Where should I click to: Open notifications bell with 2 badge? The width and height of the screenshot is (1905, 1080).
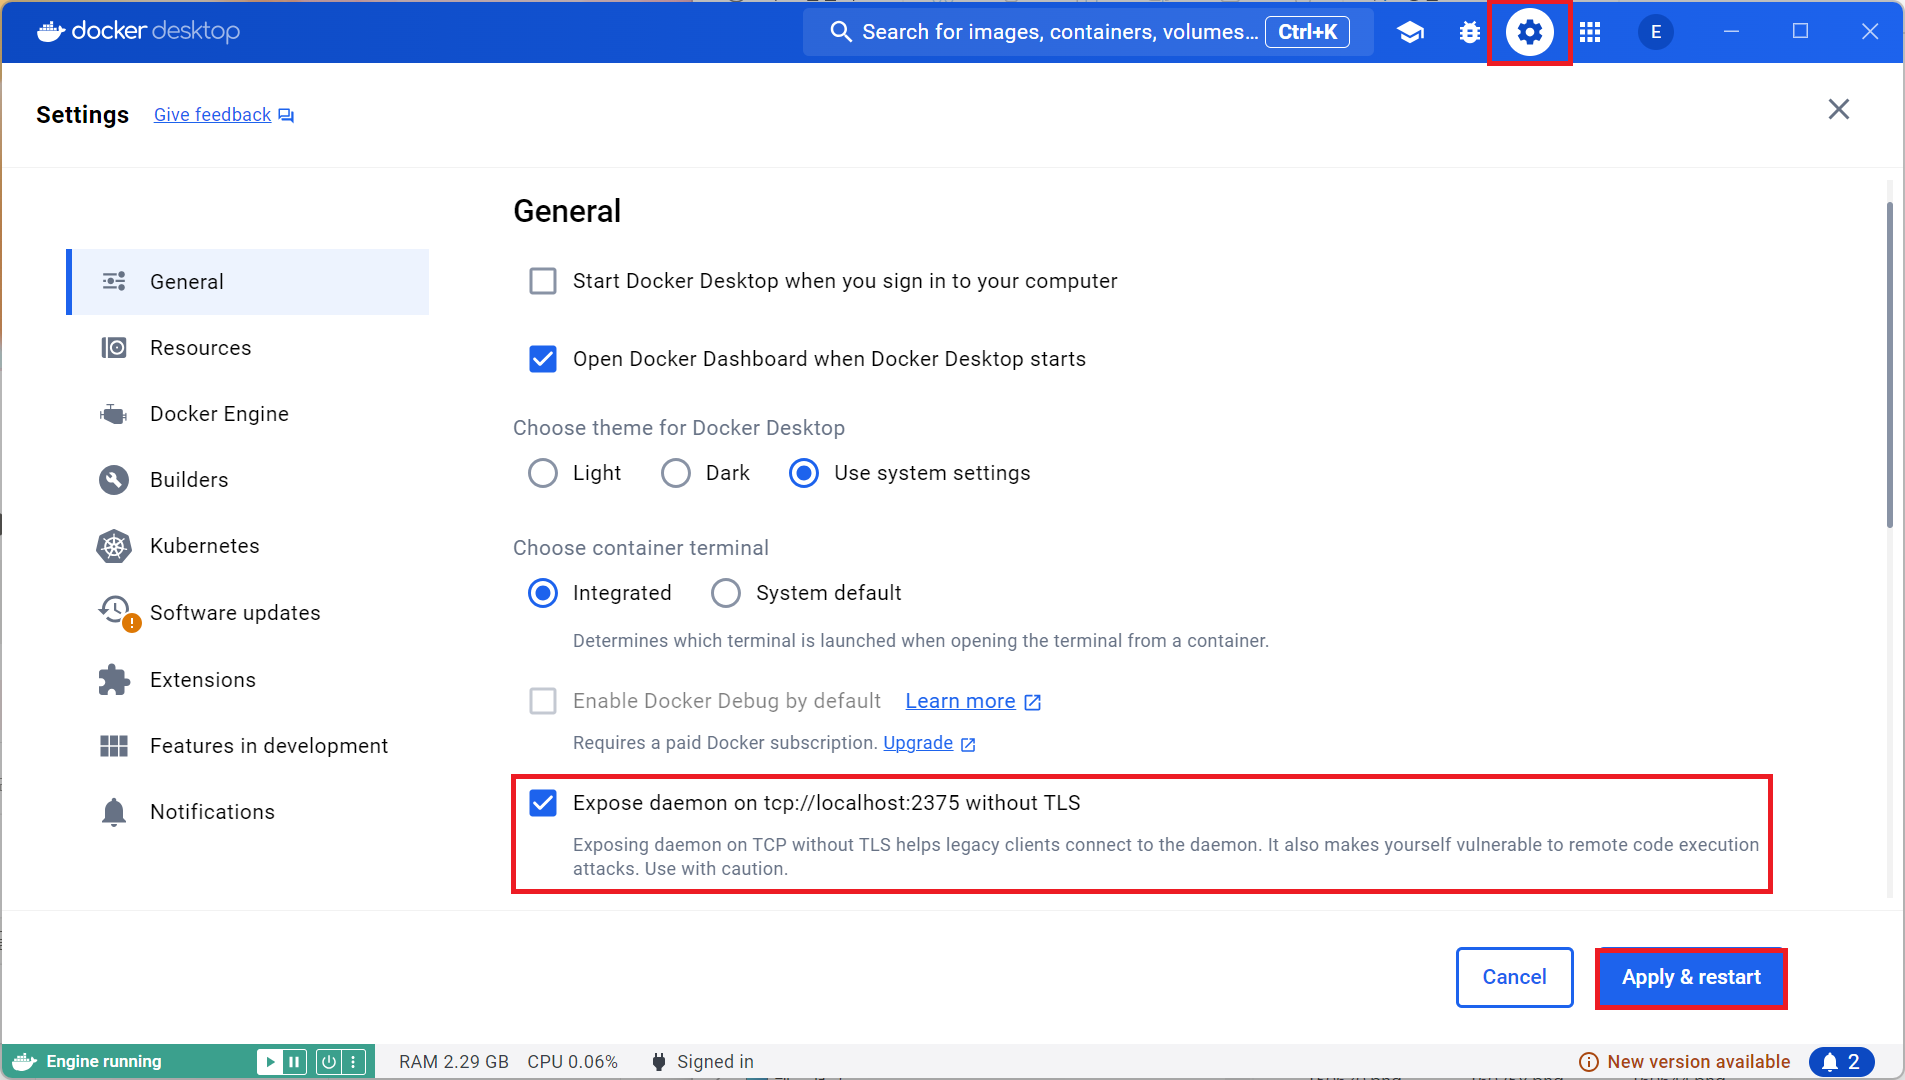(1840, 1062)
